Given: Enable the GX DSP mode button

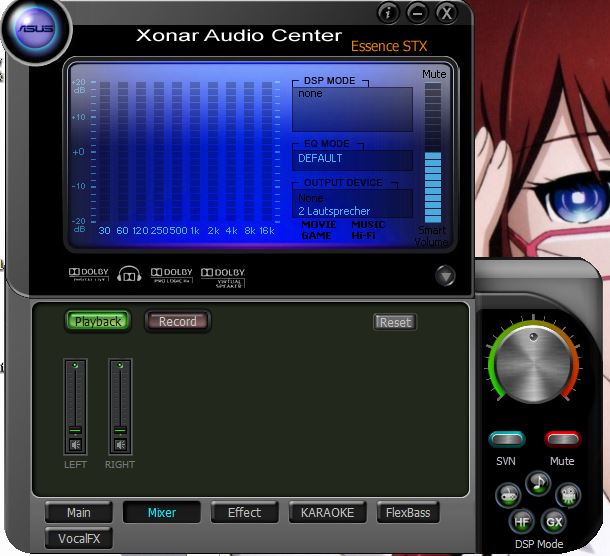Looking at the screenshot, I should point(554,521).
